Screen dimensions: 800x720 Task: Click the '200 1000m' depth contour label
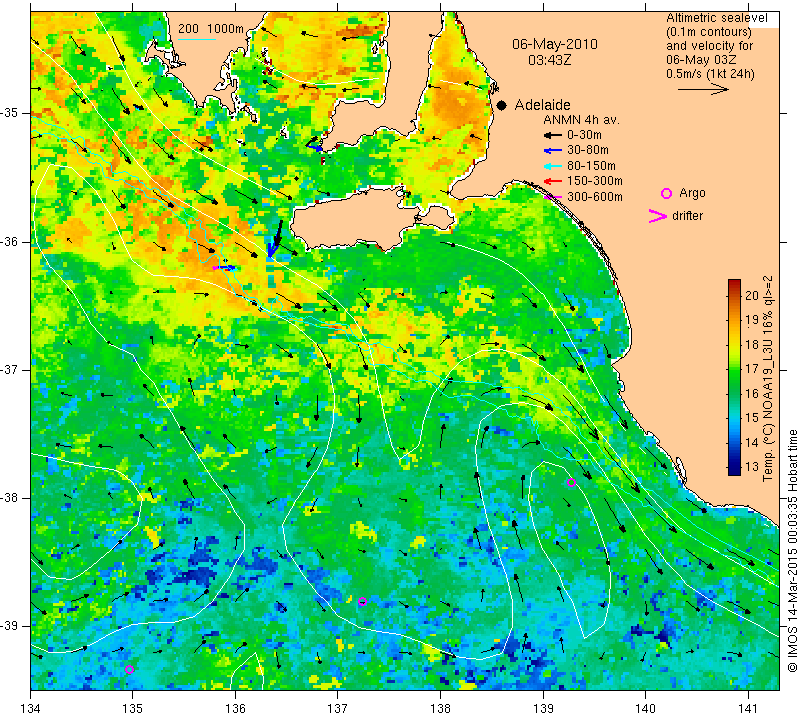pos(211,29)
